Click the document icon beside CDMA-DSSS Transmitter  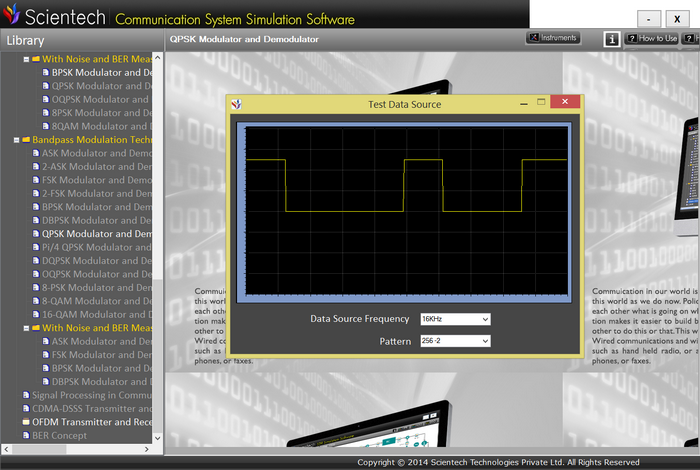[x=26, y=408]
